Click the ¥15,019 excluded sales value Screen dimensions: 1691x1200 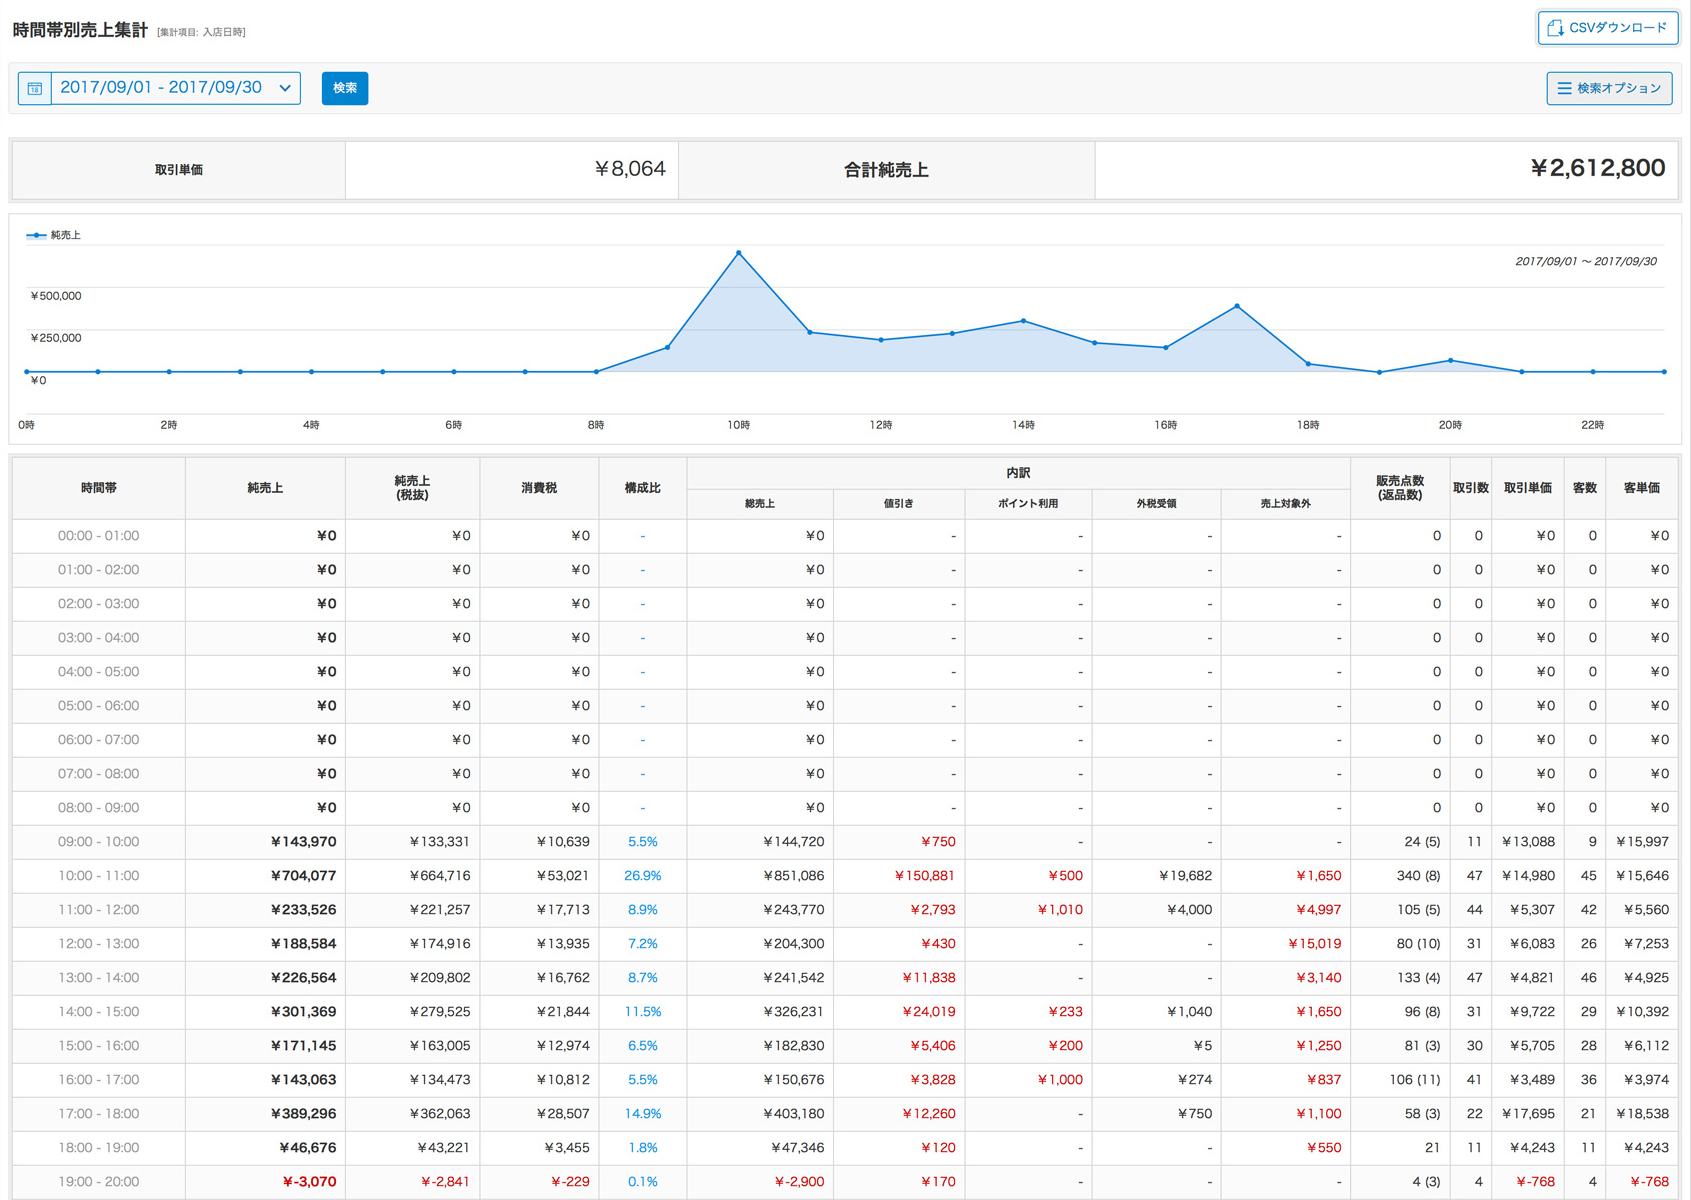[1314, 944]
